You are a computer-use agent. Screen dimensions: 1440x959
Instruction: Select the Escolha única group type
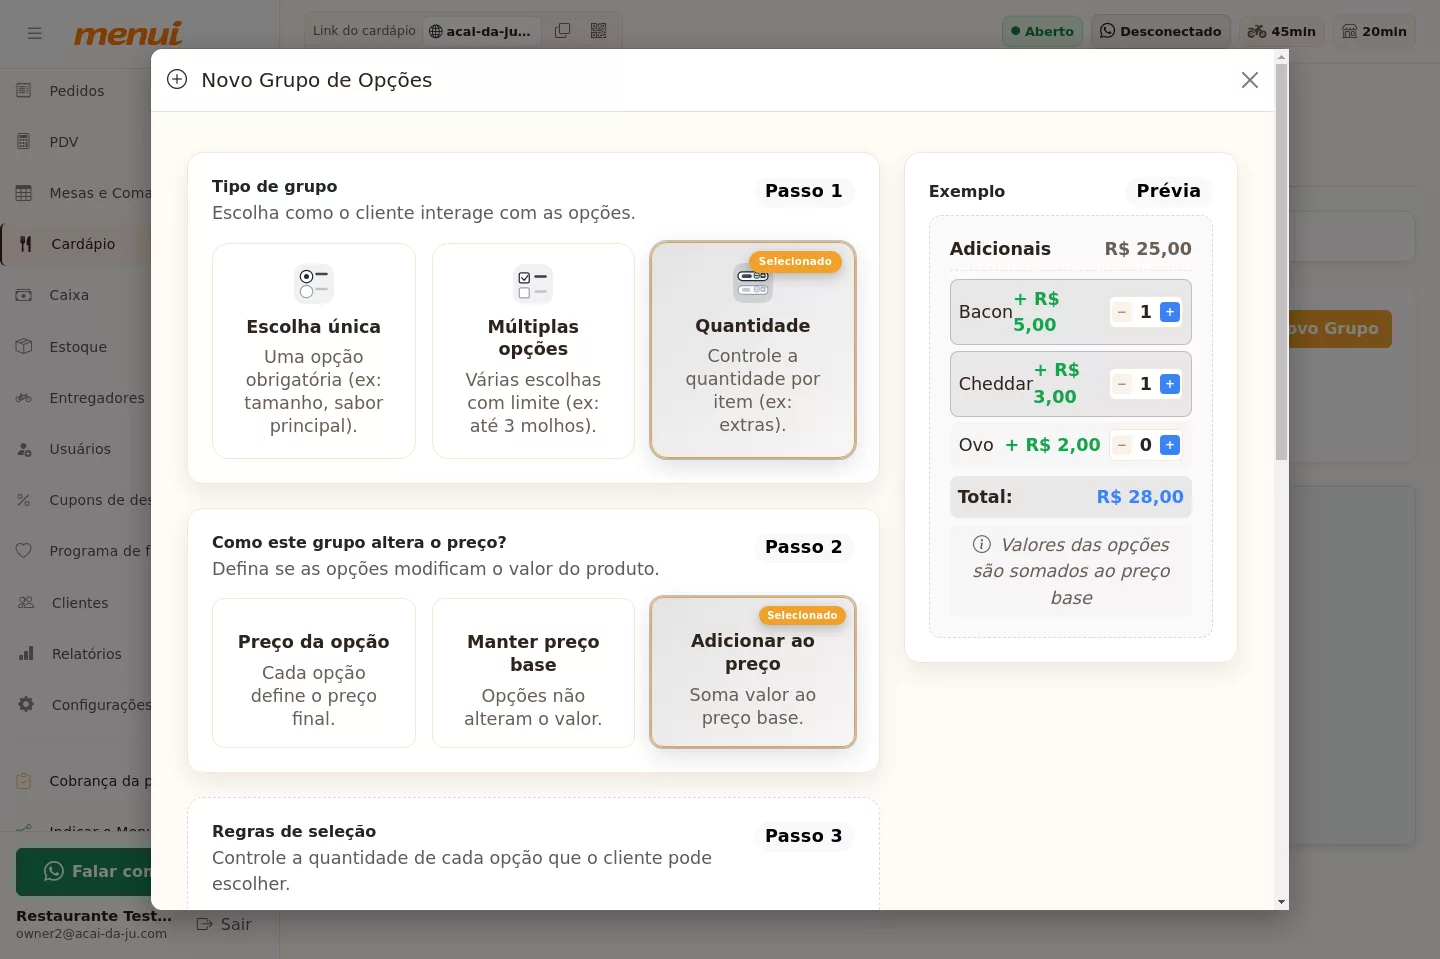click(314, 351)
